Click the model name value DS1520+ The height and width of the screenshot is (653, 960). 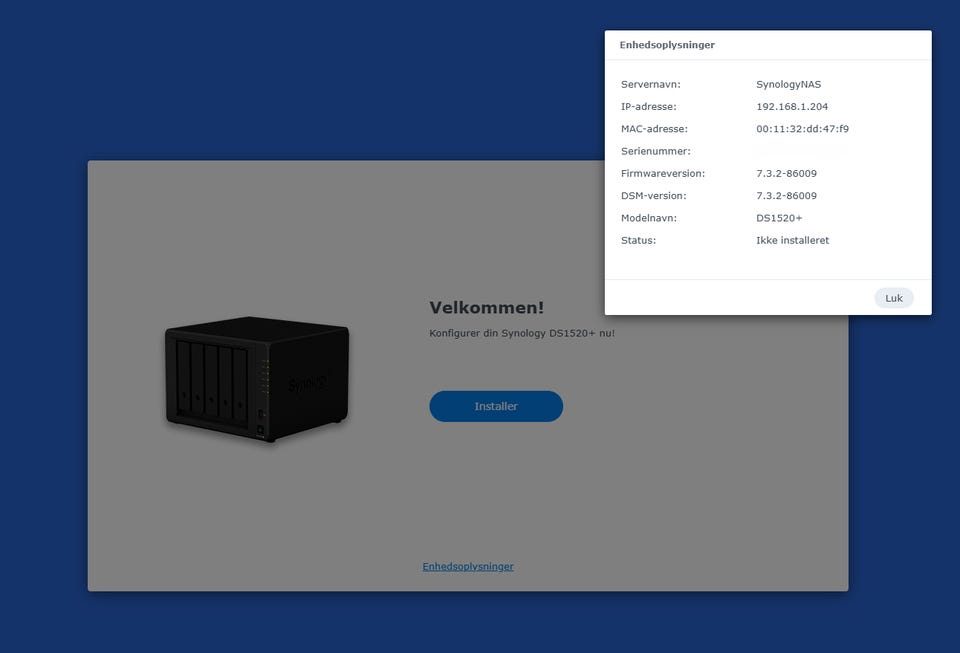click(x=779, y=218)
